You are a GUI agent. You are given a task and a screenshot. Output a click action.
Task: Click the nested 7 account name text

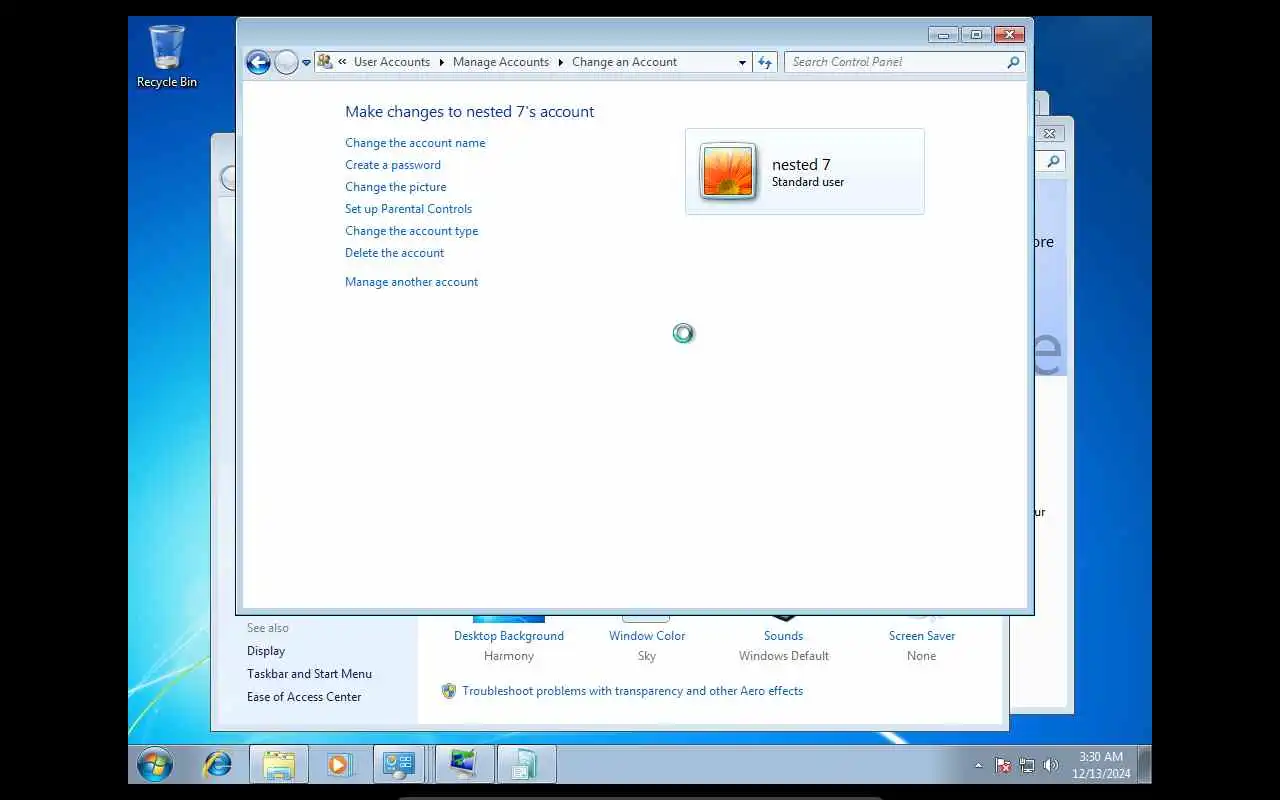801,165
